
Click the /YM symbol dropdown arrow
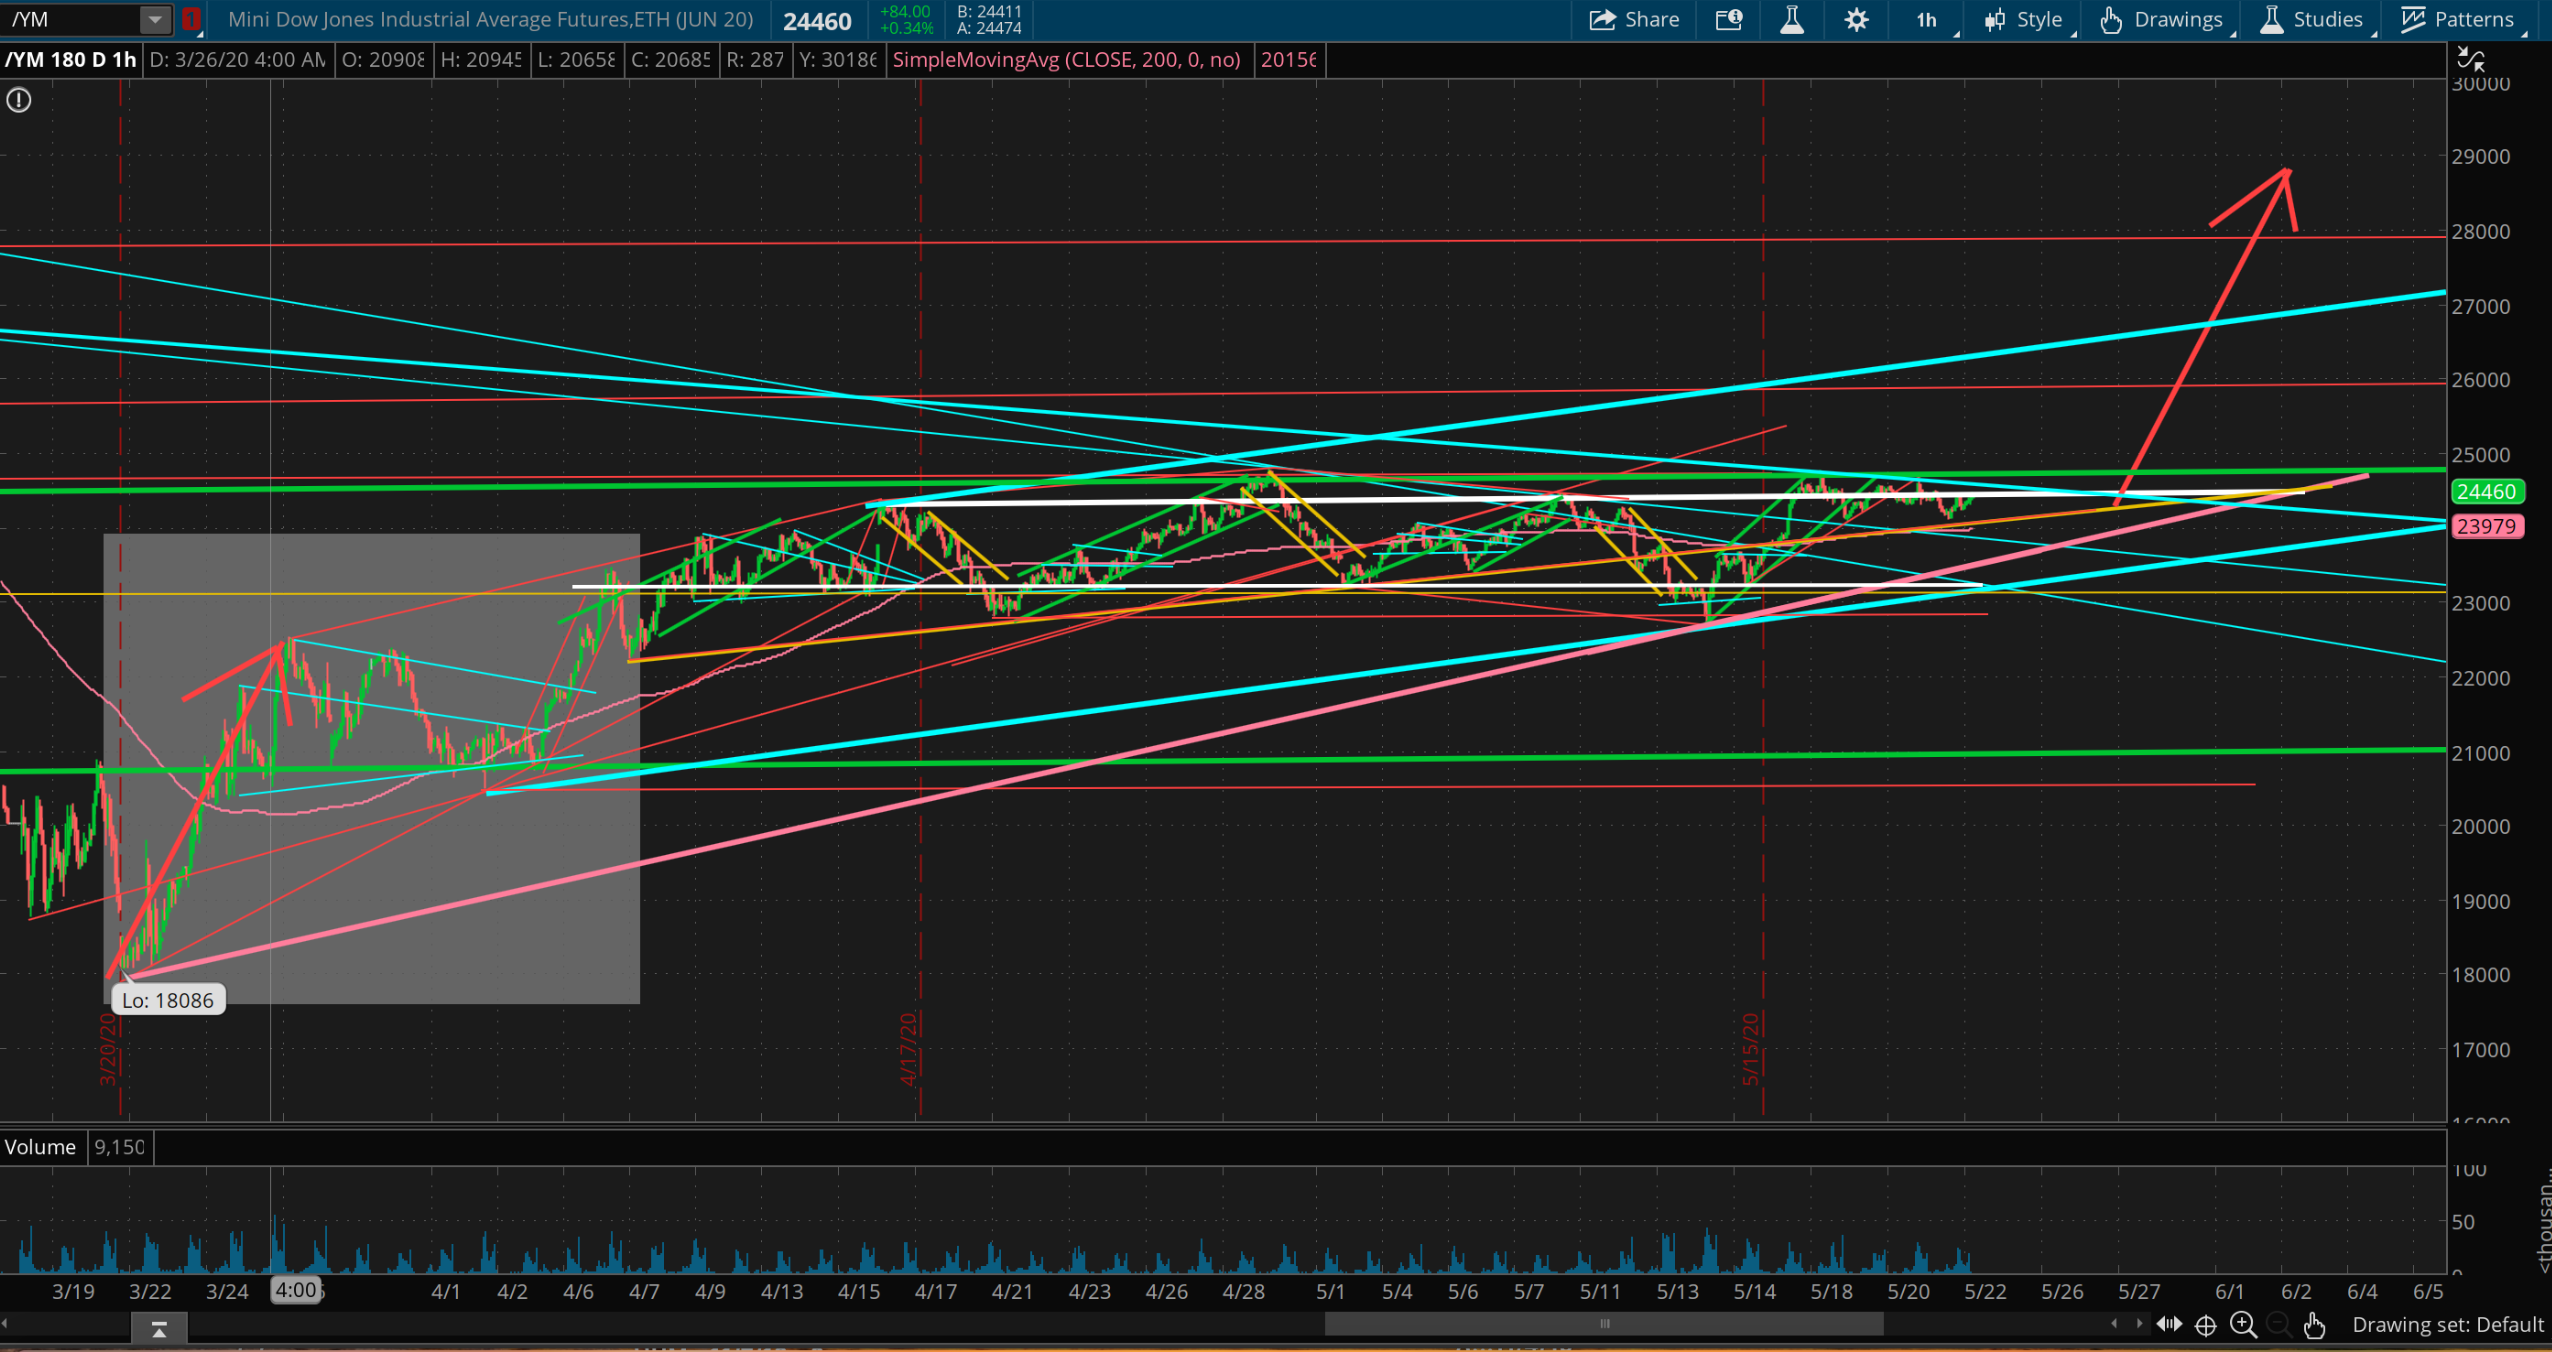click(x=155, y=19)
